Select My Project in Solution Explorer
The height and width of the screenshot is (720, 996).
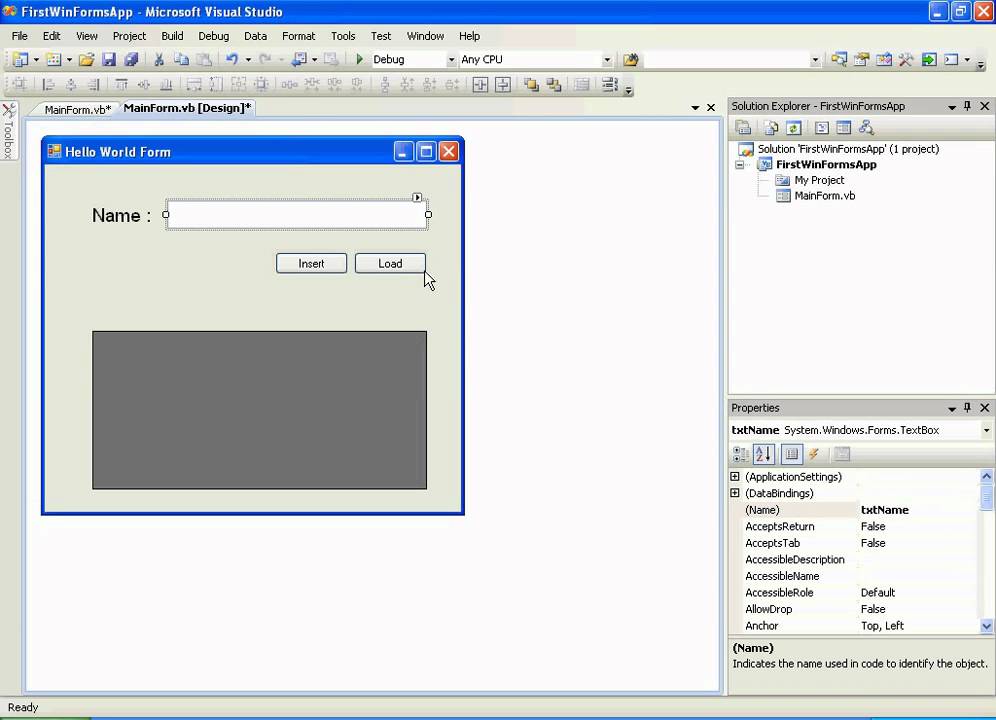(819, 180)
